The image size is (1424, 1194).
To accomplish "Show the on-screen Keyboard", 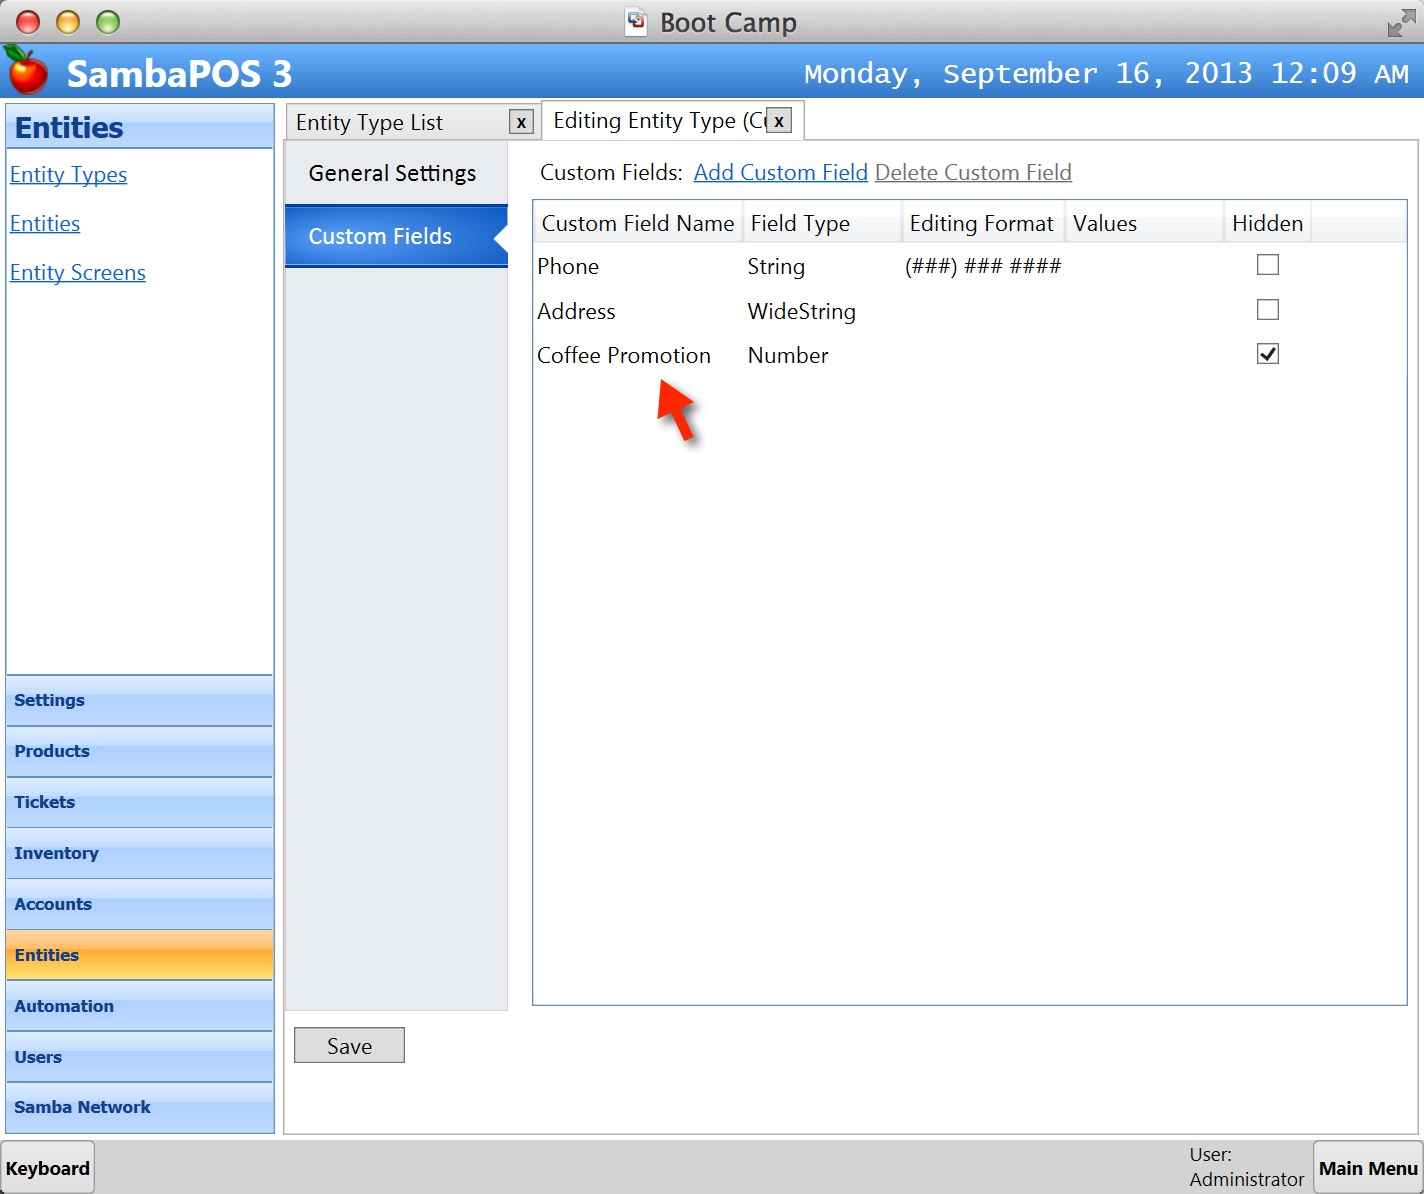I will (x=48, y=1168).
